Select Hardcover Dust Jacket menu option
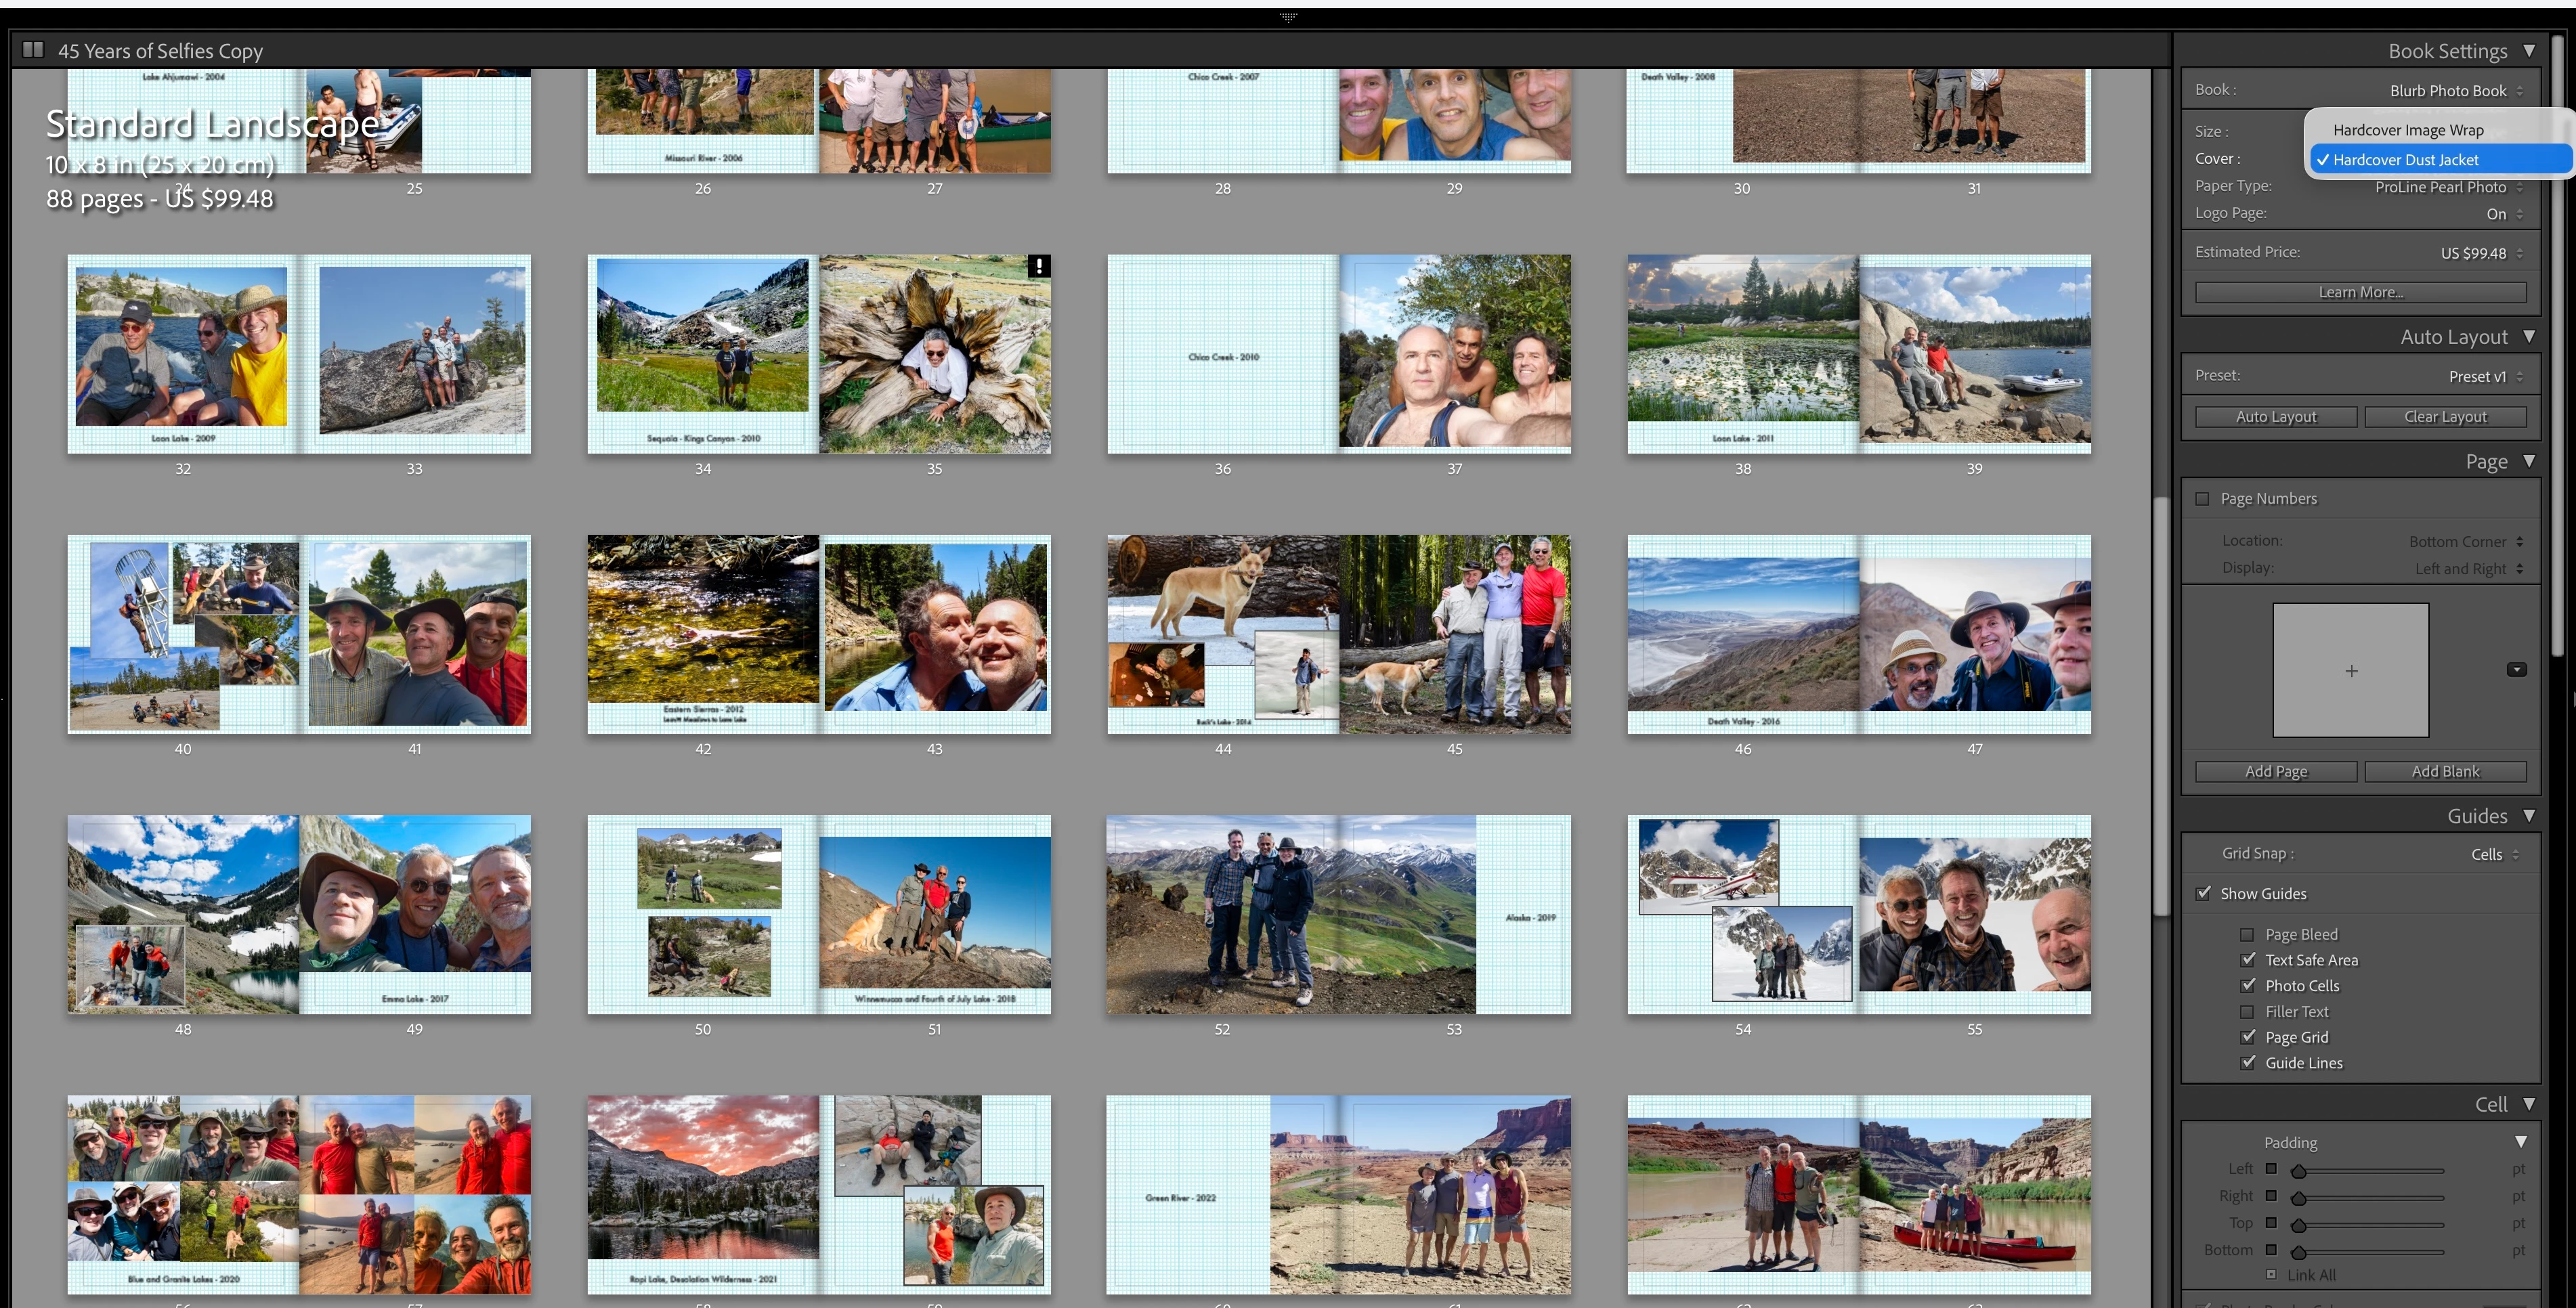 [2405, 160]
